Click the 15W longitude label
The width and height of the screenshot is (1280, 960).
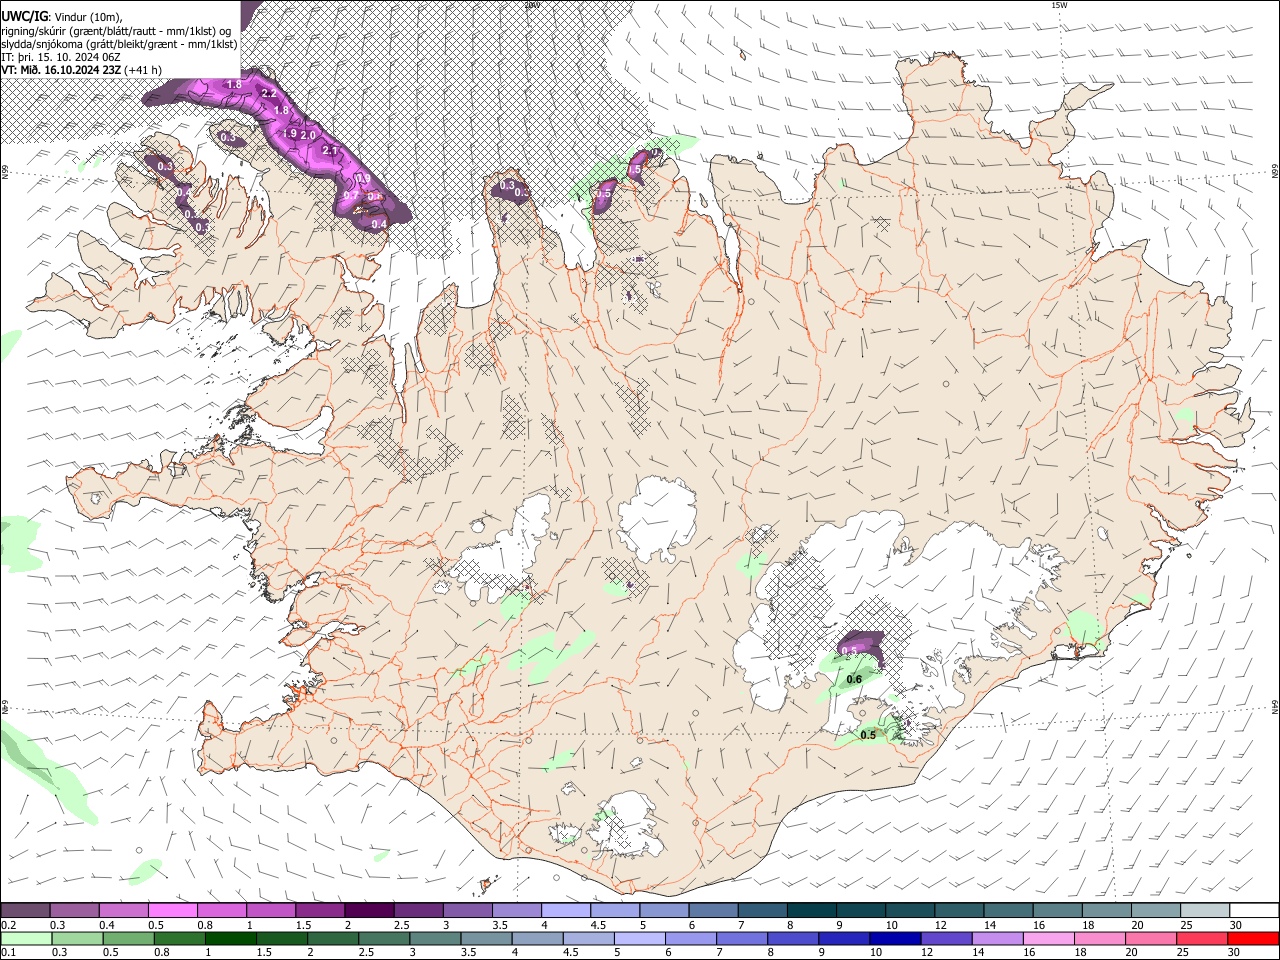pos(1059,5)
